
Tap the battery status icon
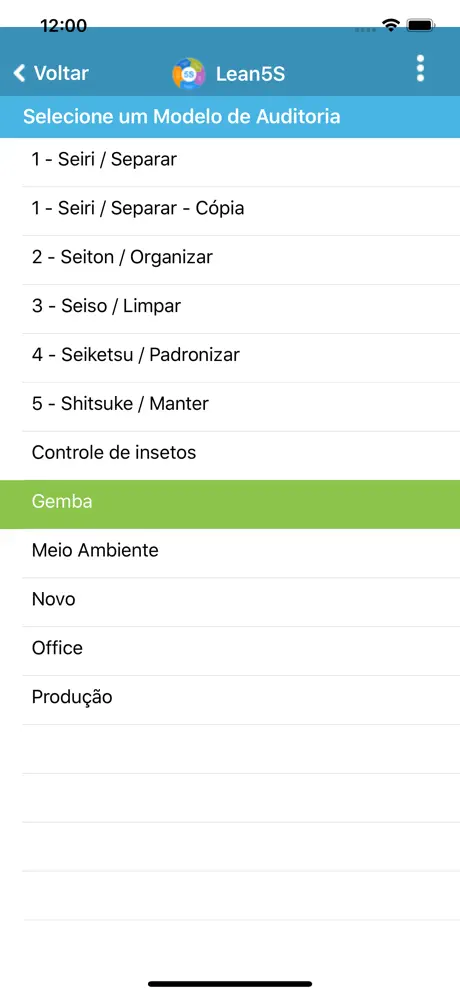(421, 25)
